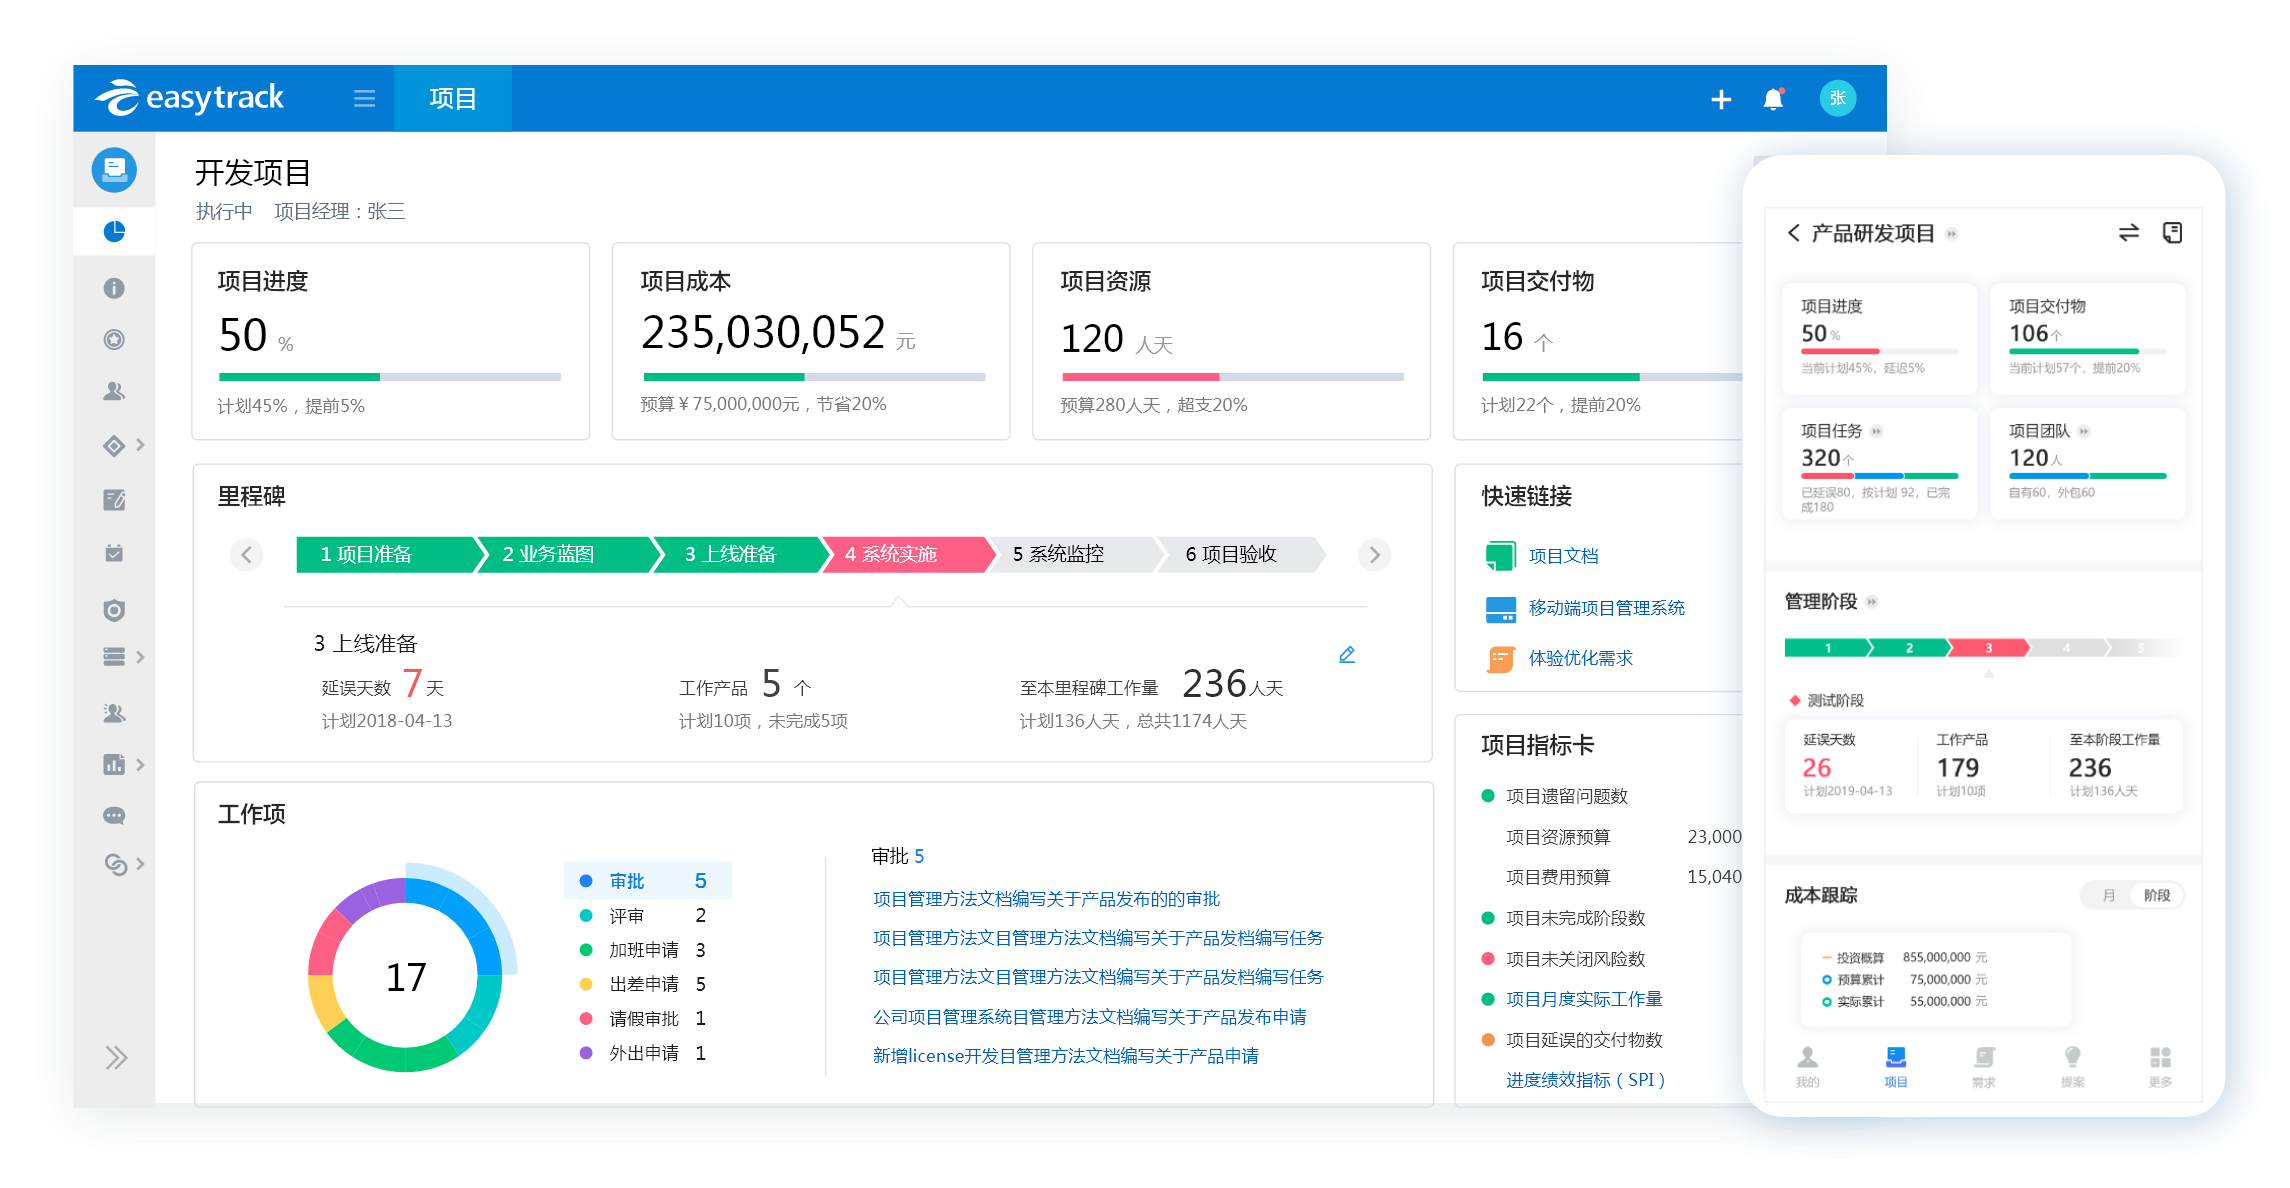The width and height of the screenshot is (2290, 1188).
Task: Switch cost tracking to 月 view
Action: pos(2108,895)
